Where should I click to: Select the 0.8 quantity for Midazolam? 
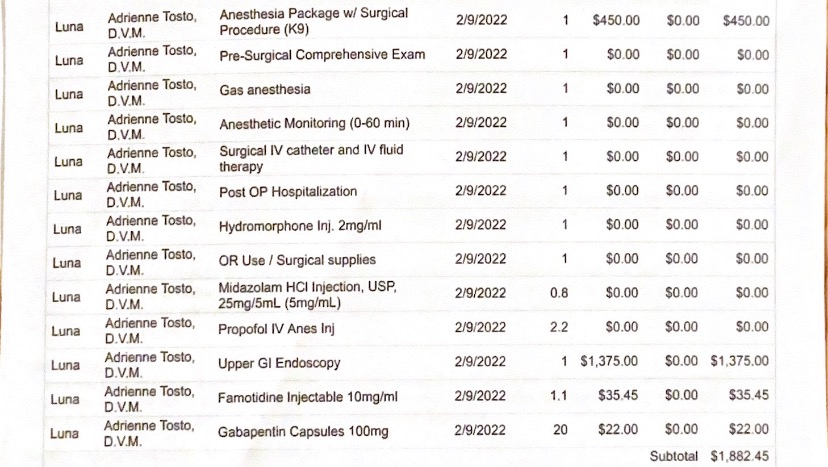[x=559, y=293]
